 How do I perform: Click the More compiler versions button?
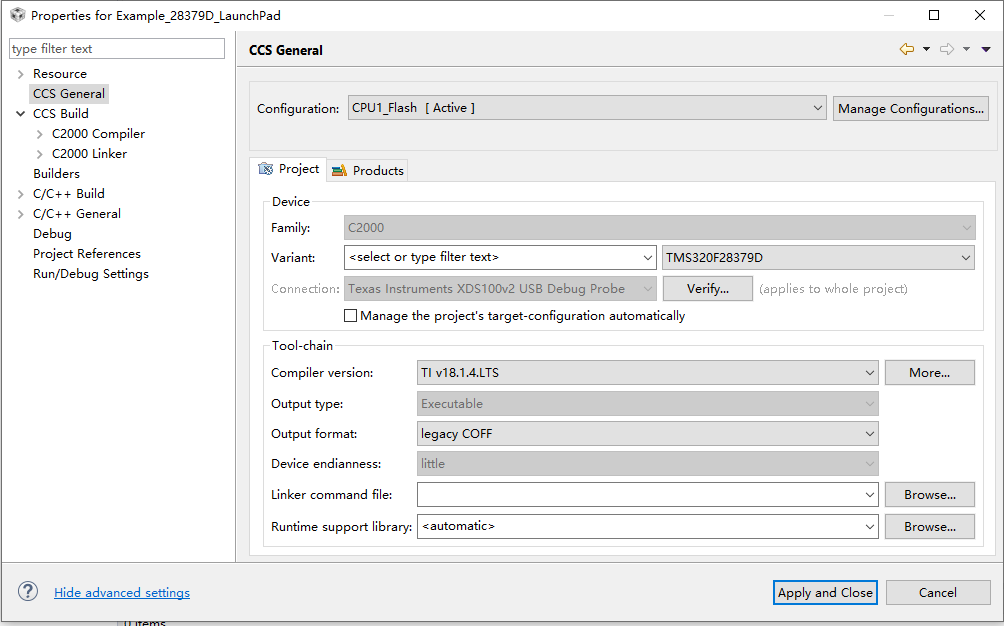pos(930,373)
